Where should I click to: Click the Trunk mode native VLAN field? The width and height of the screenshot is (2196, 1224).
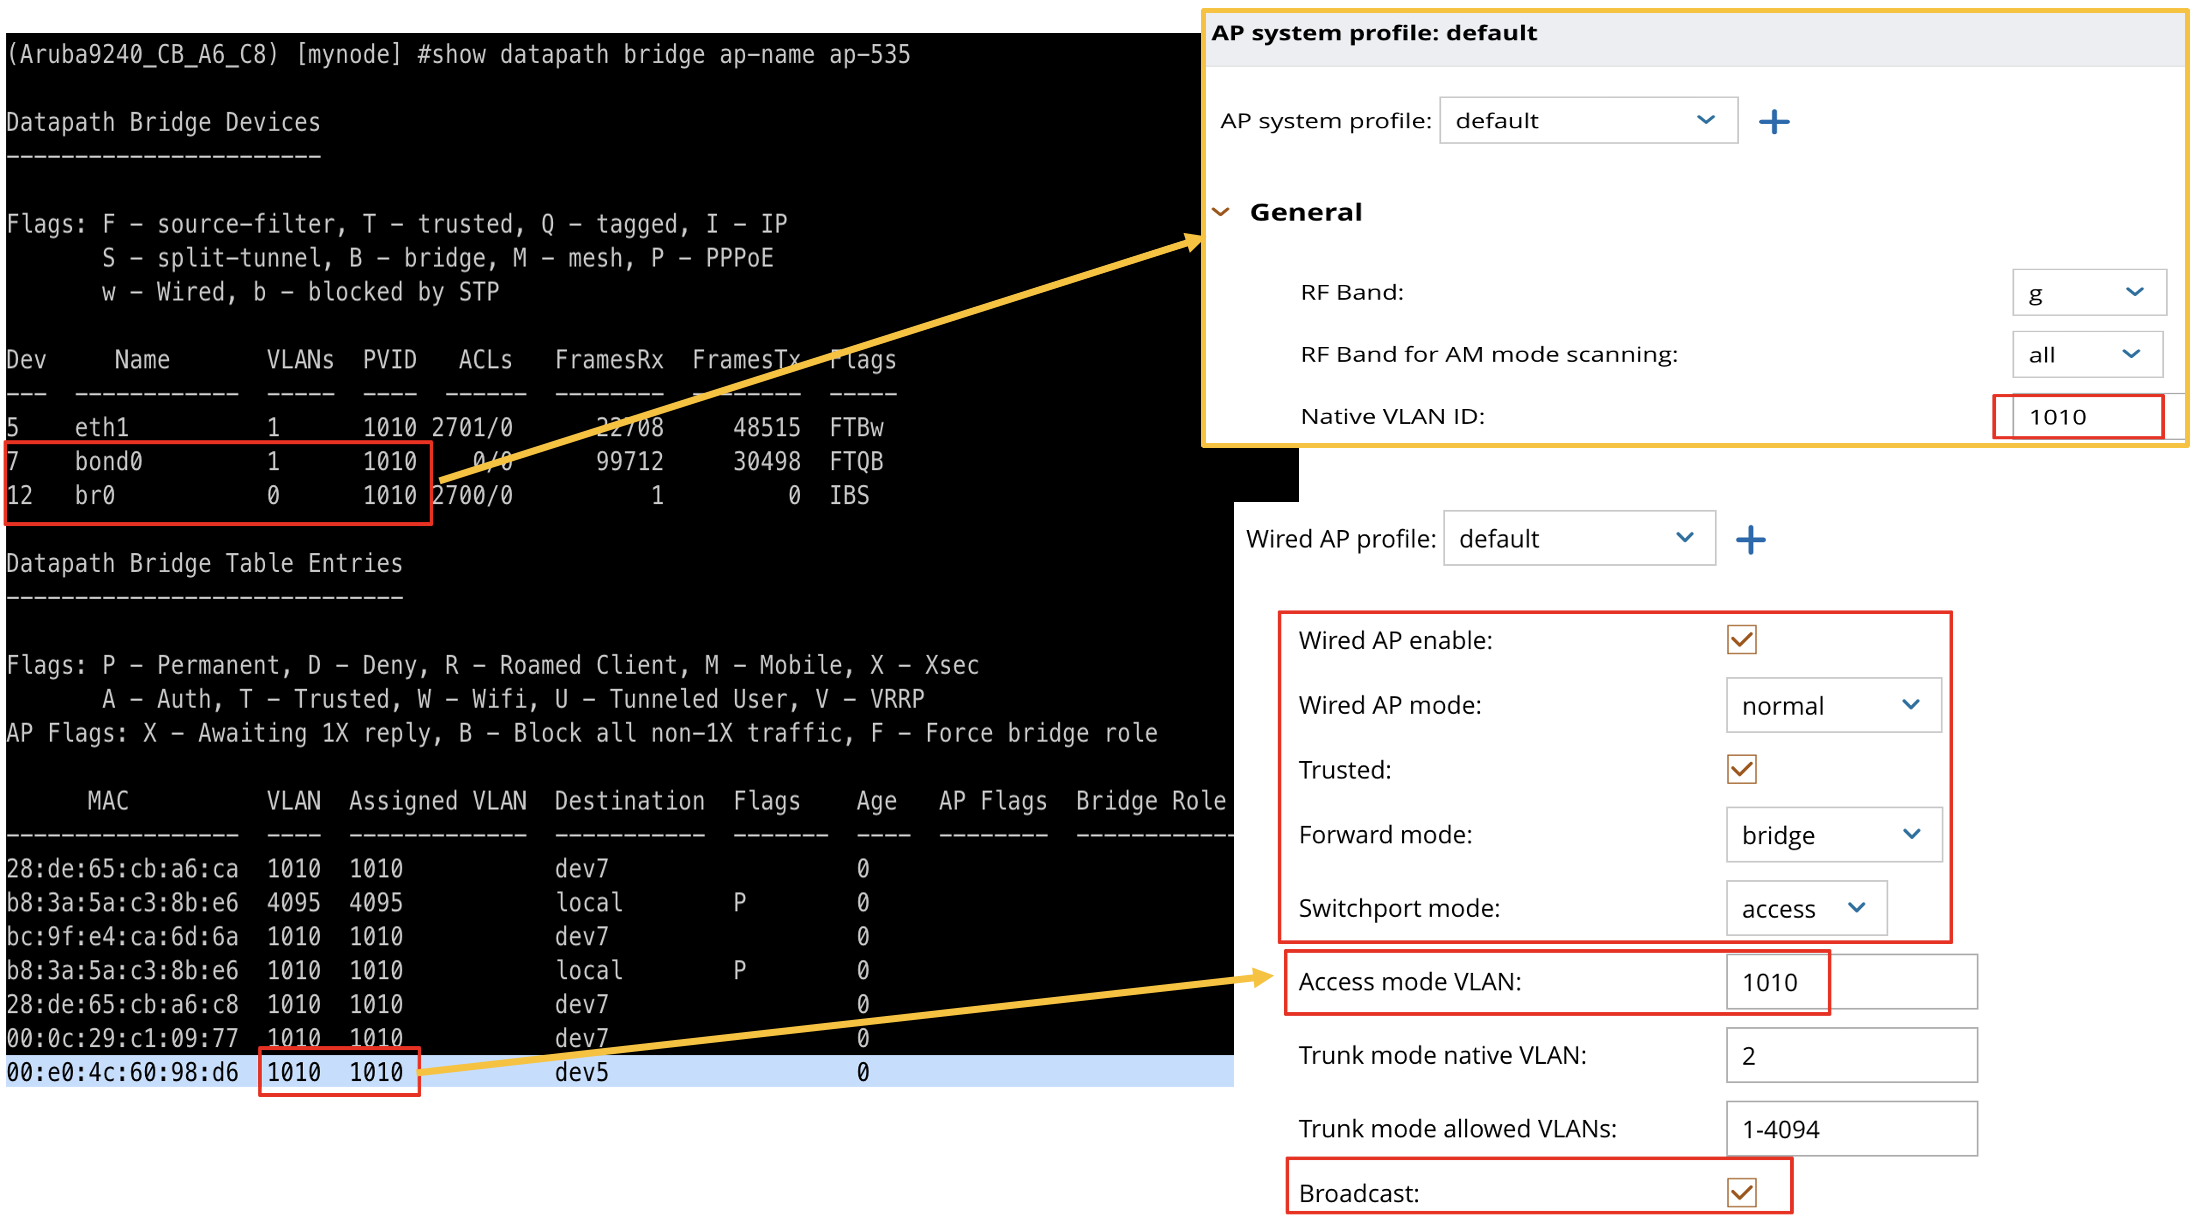click(1852, 1055)
